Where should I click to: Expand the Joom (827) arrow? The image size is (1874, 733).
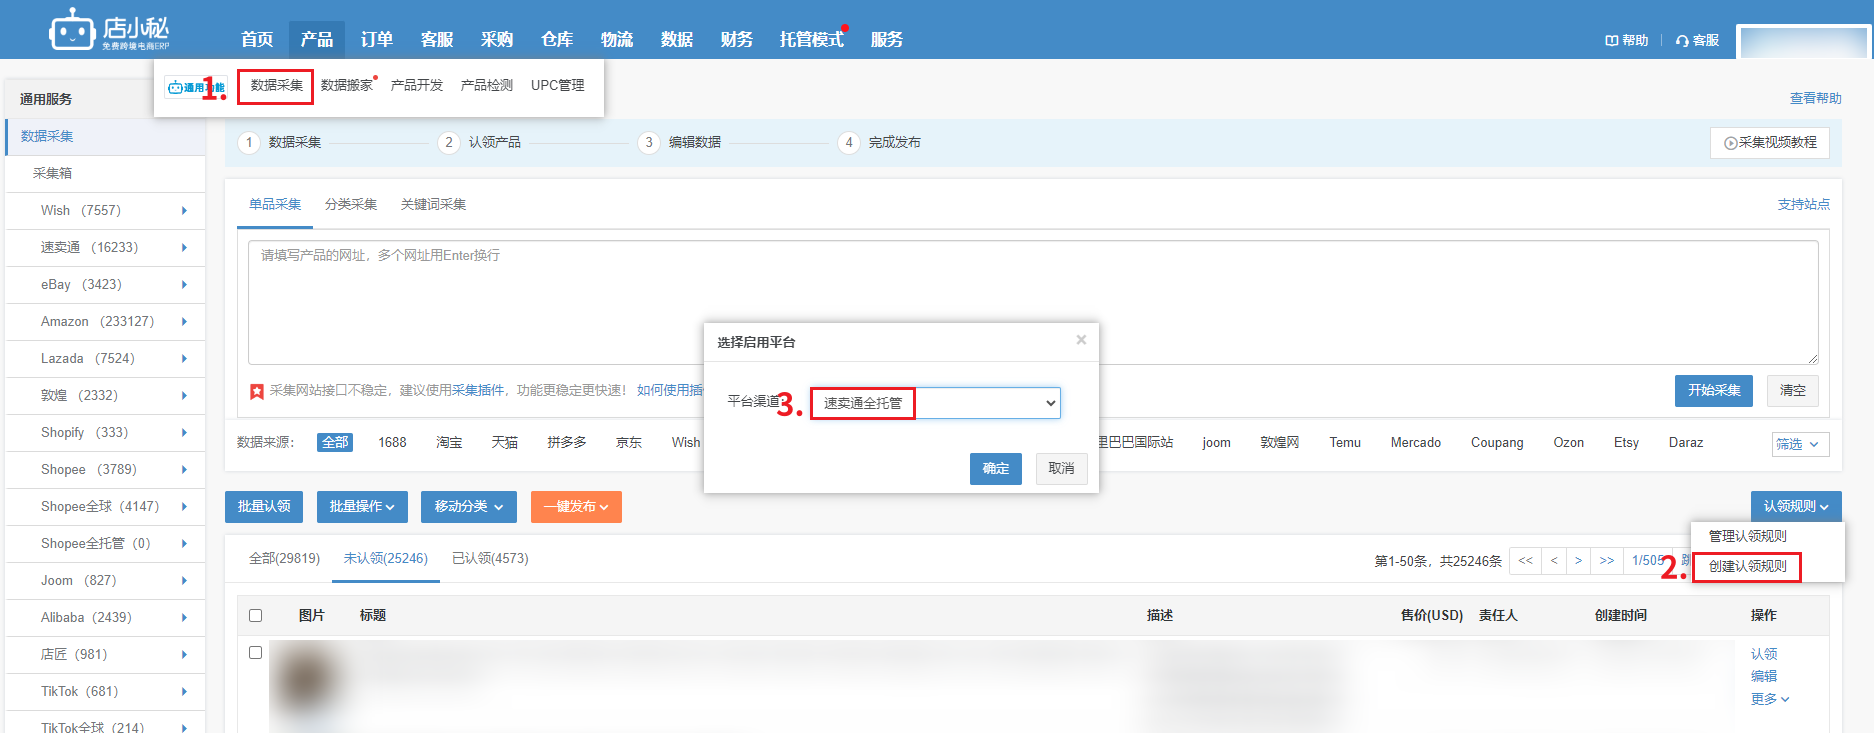(x=184, y=581)
